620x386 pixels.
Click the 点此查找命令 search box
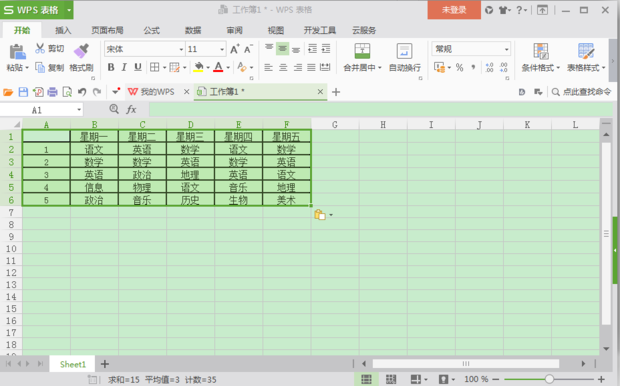point(581,92)
